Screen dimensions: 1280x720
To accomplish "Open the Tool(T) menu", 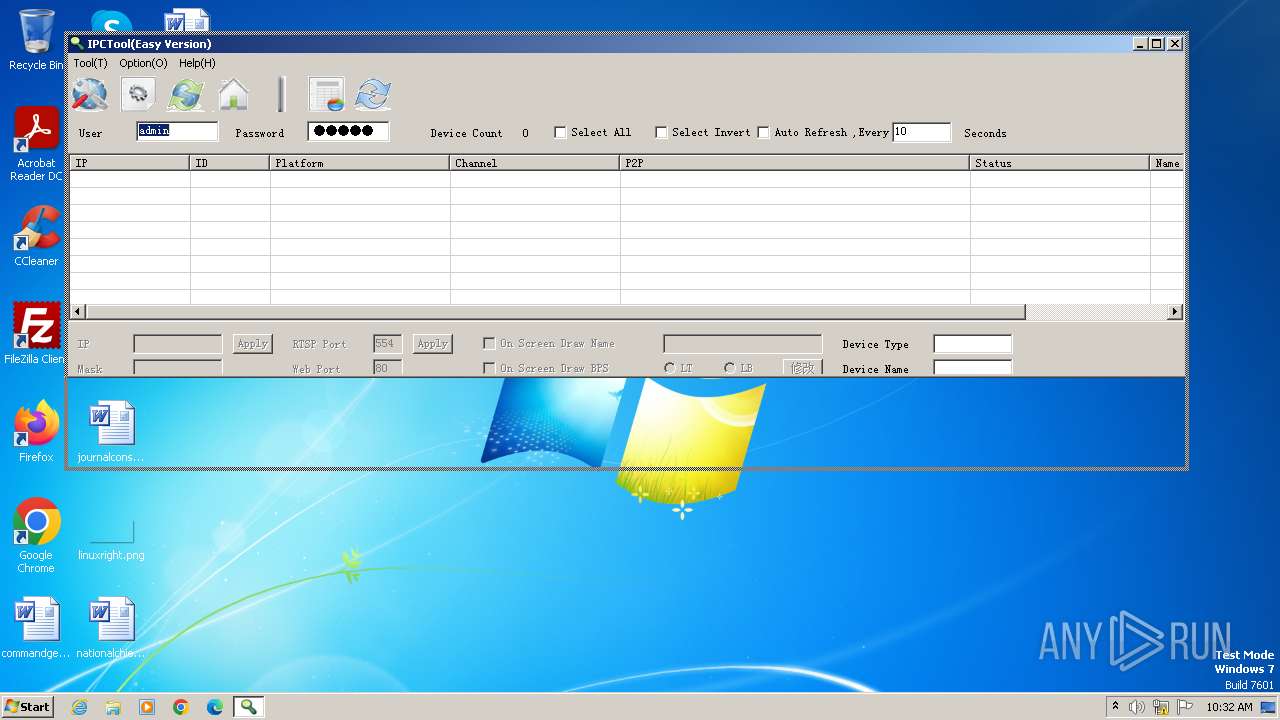I will coord(90,63).
